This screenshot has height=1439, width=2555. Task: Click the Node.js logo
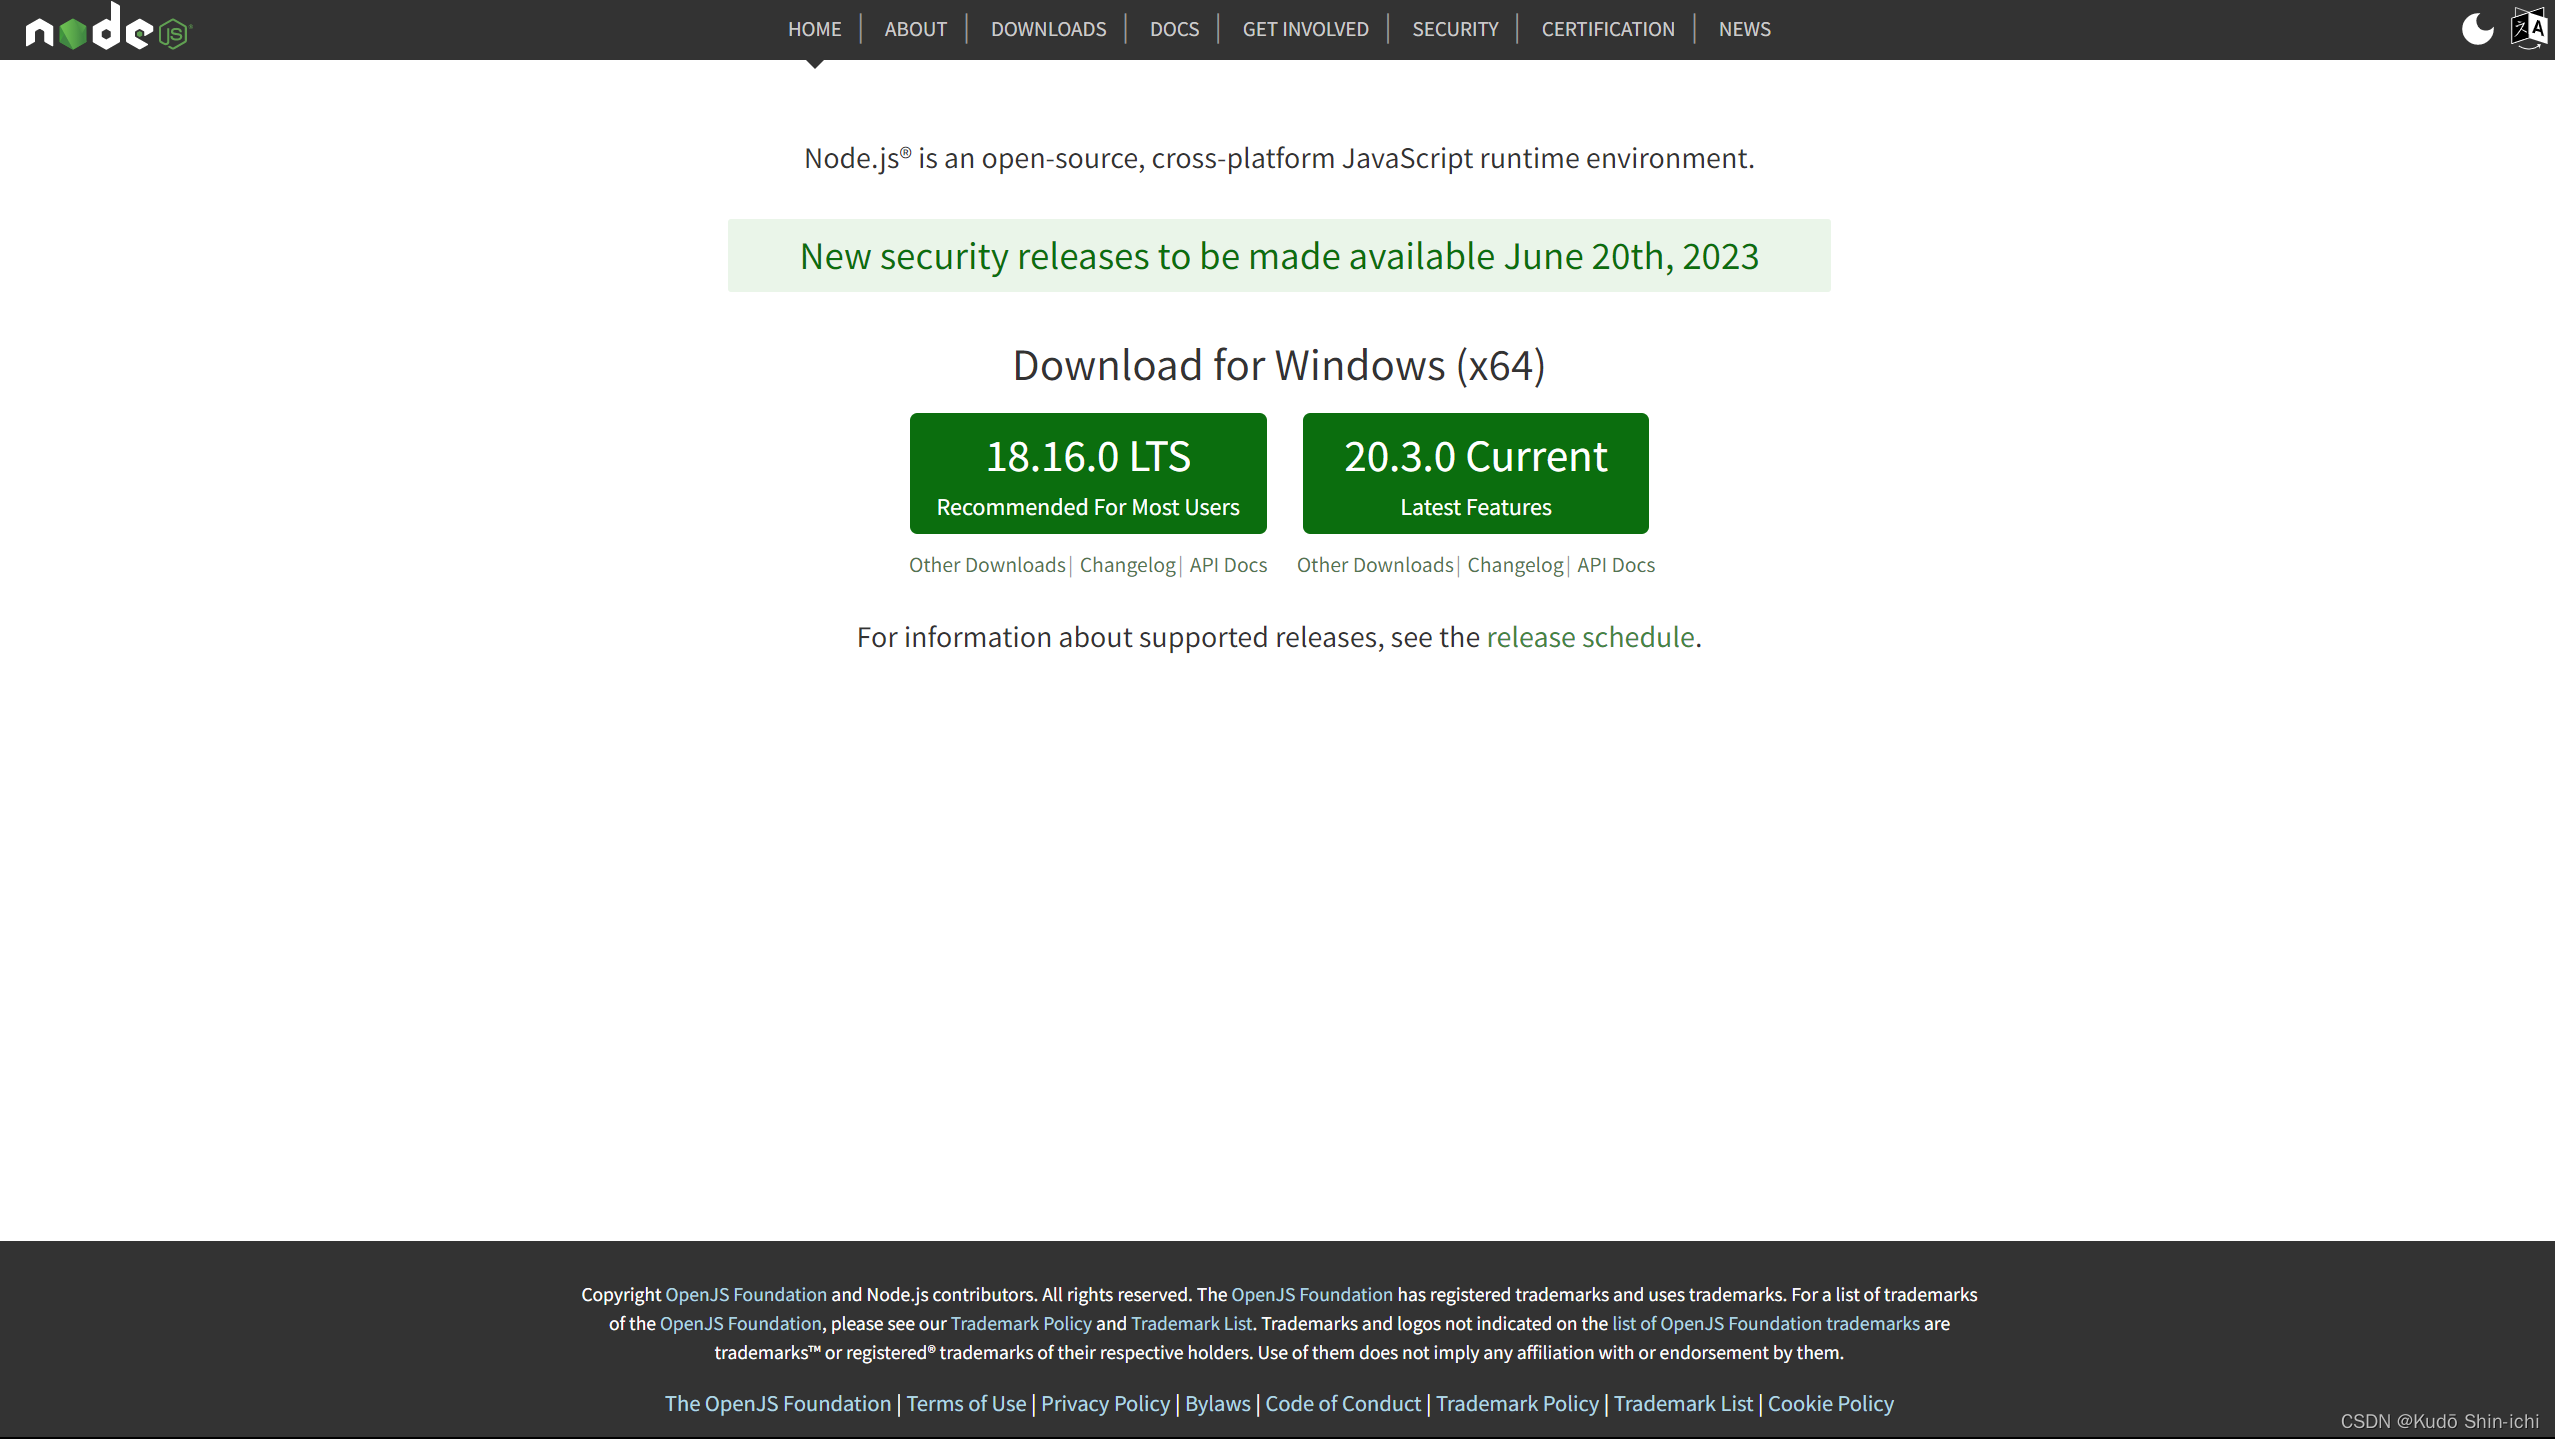click(108, 27)
